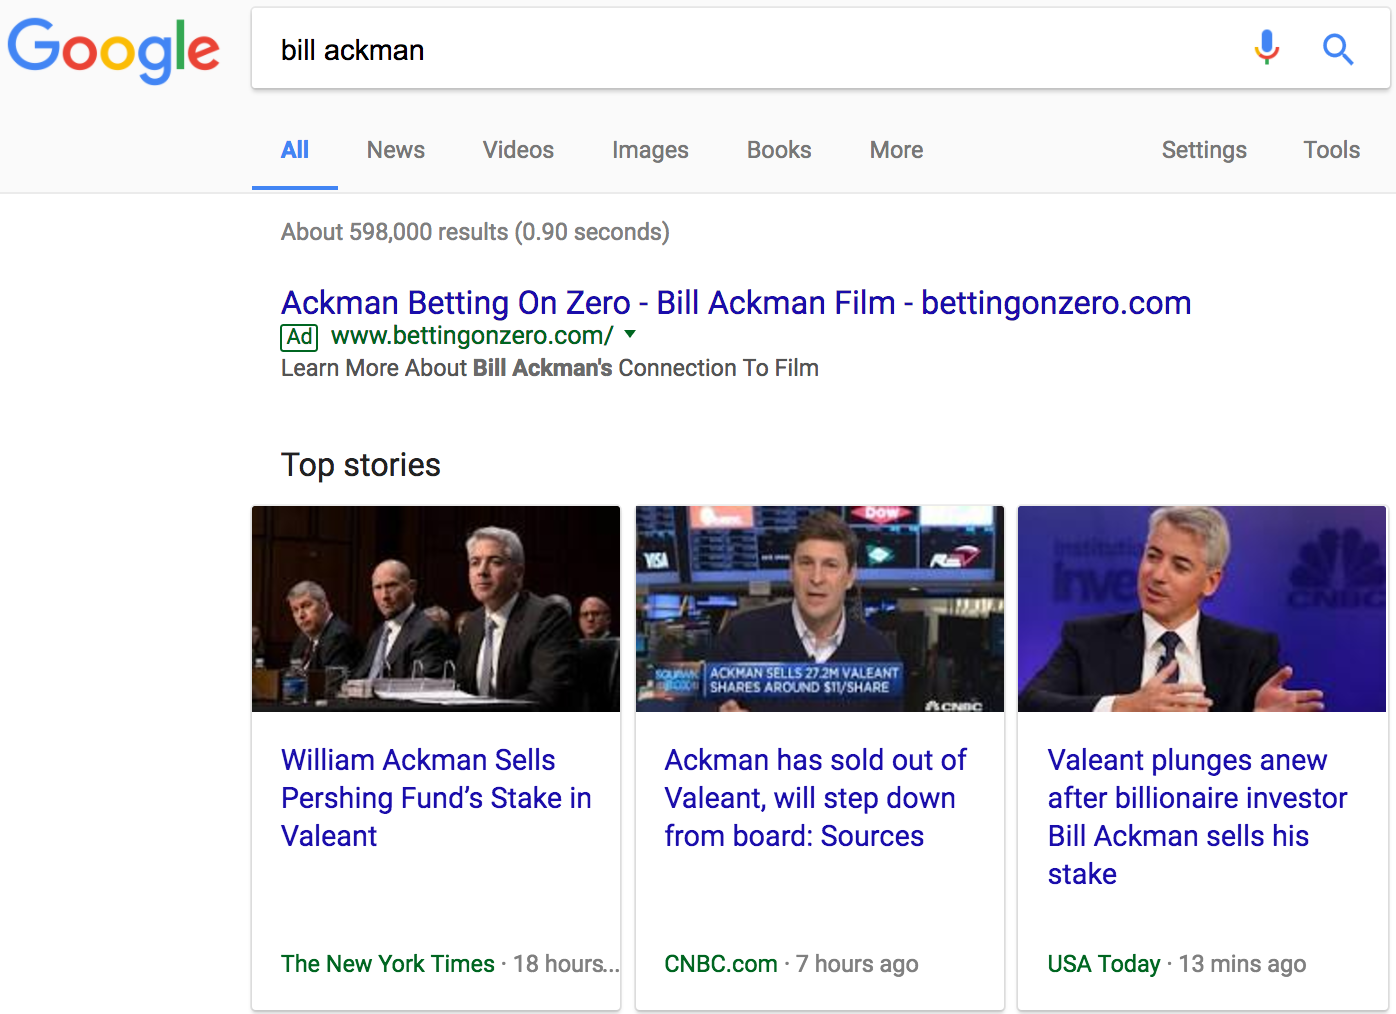Switch to the Videos tab

click(x=518, y=150)
